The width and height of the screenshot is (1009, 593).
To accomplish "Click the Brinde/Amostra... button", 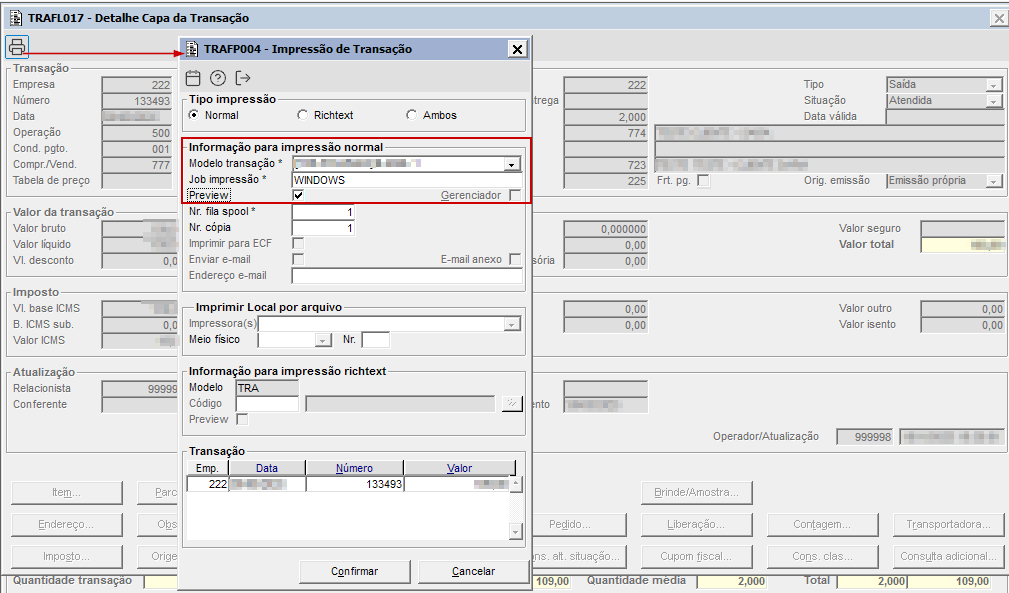I will (x=696, y=493).
